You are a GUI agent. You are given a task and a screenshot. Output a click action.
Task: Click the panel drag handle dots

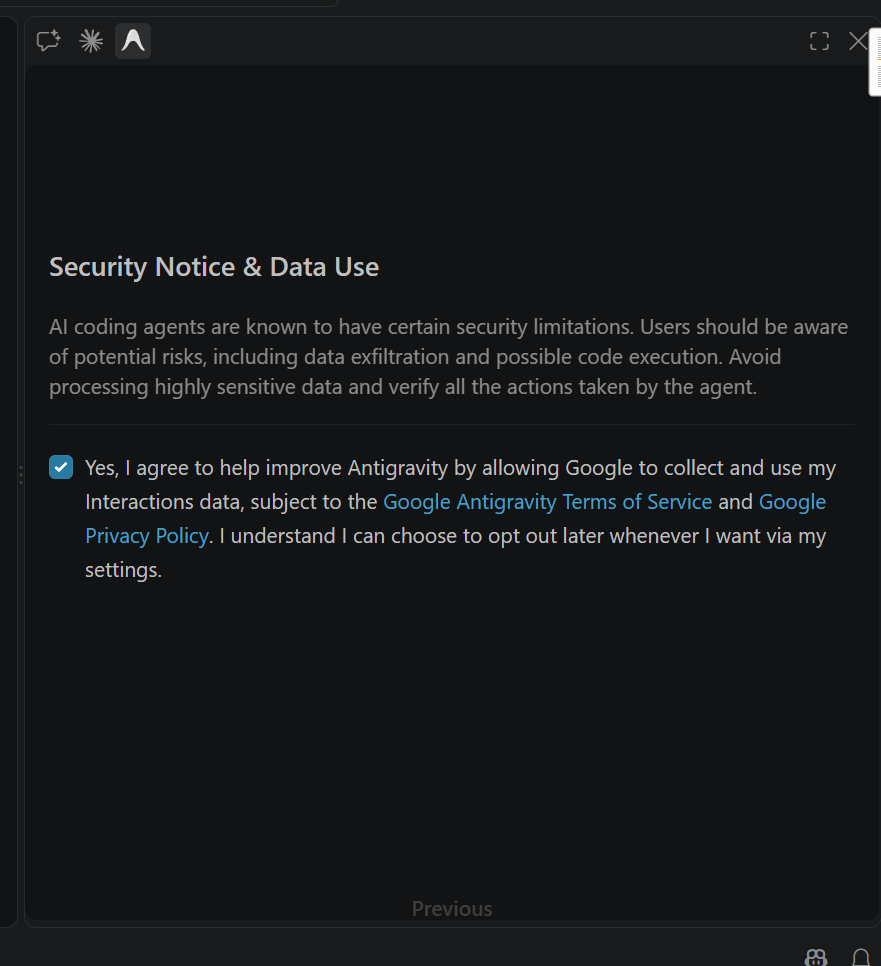click(21, 475)
